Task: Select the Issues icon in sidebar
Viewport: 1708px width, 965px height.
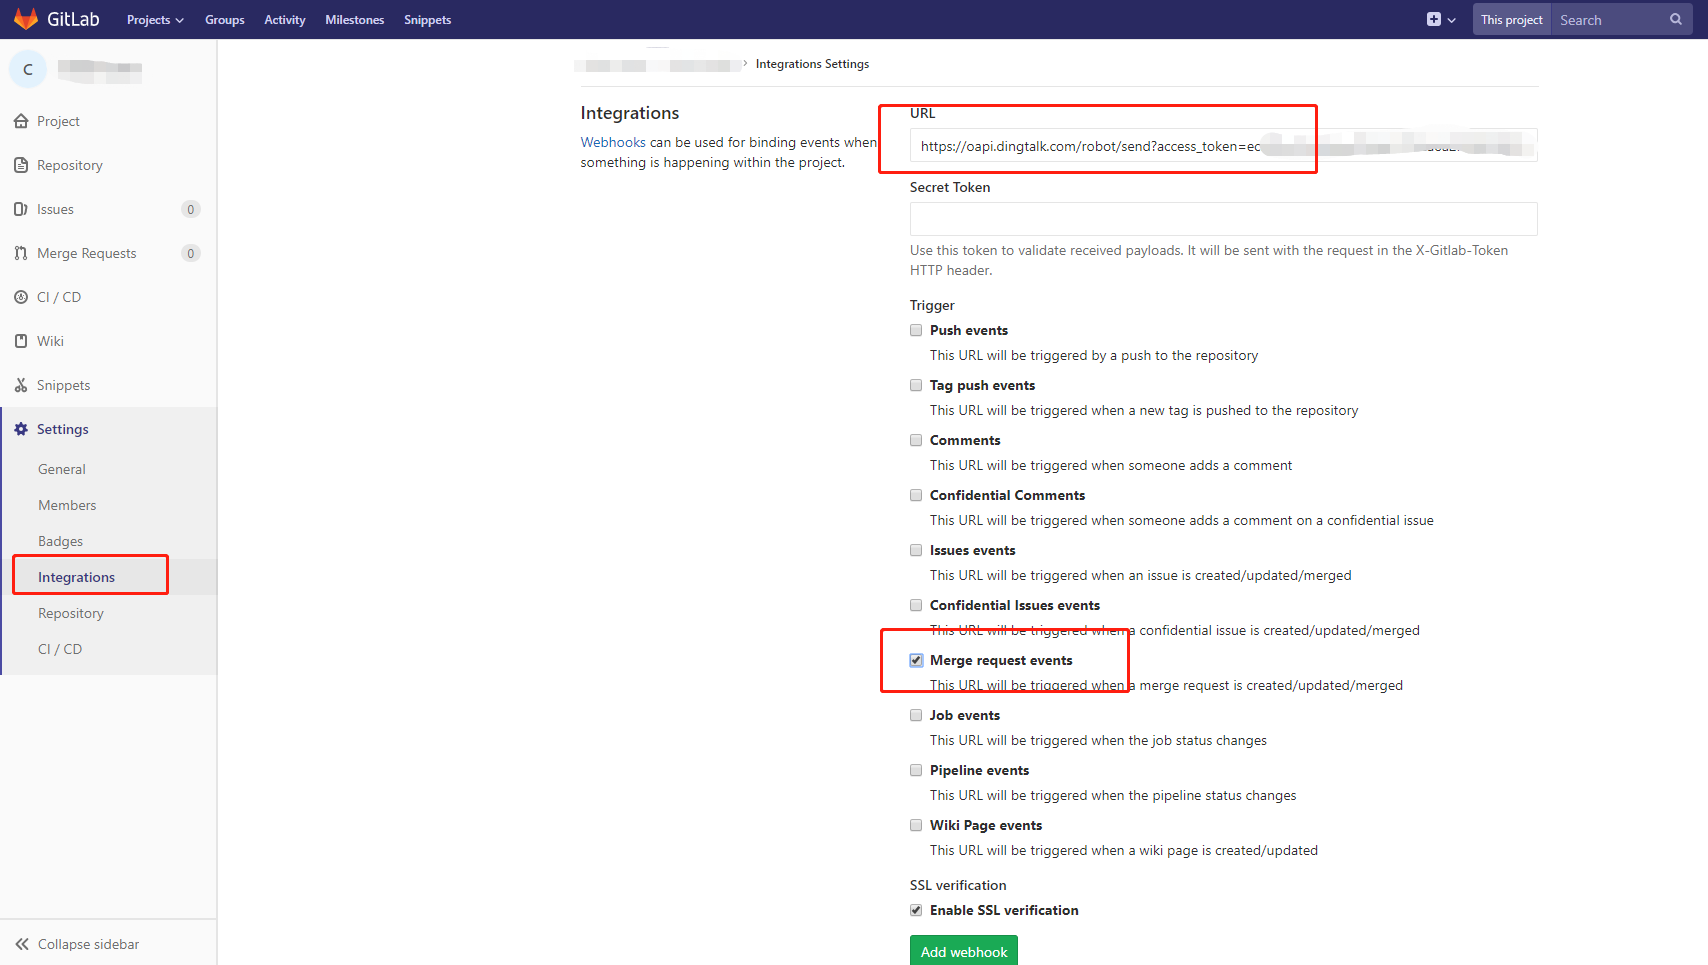Action: (21, 209)
